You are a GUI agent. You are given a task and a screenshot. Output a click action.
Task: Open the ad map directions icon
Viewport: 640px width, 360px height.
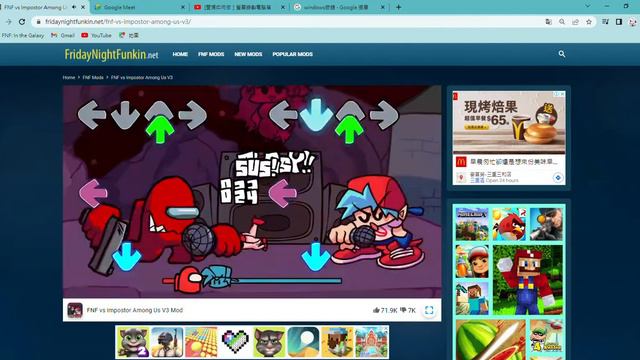[558, 178]
